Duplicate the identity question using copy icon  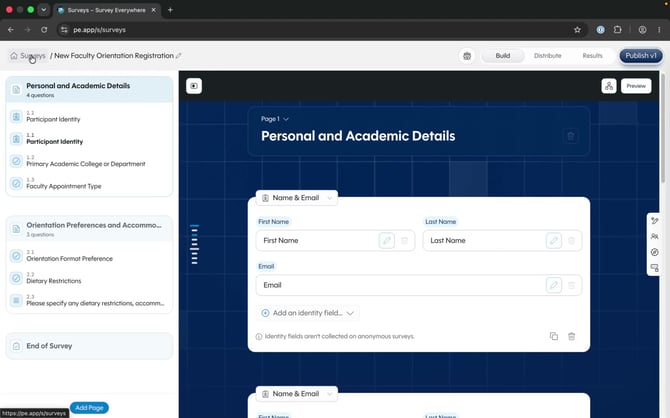(554, 336)
